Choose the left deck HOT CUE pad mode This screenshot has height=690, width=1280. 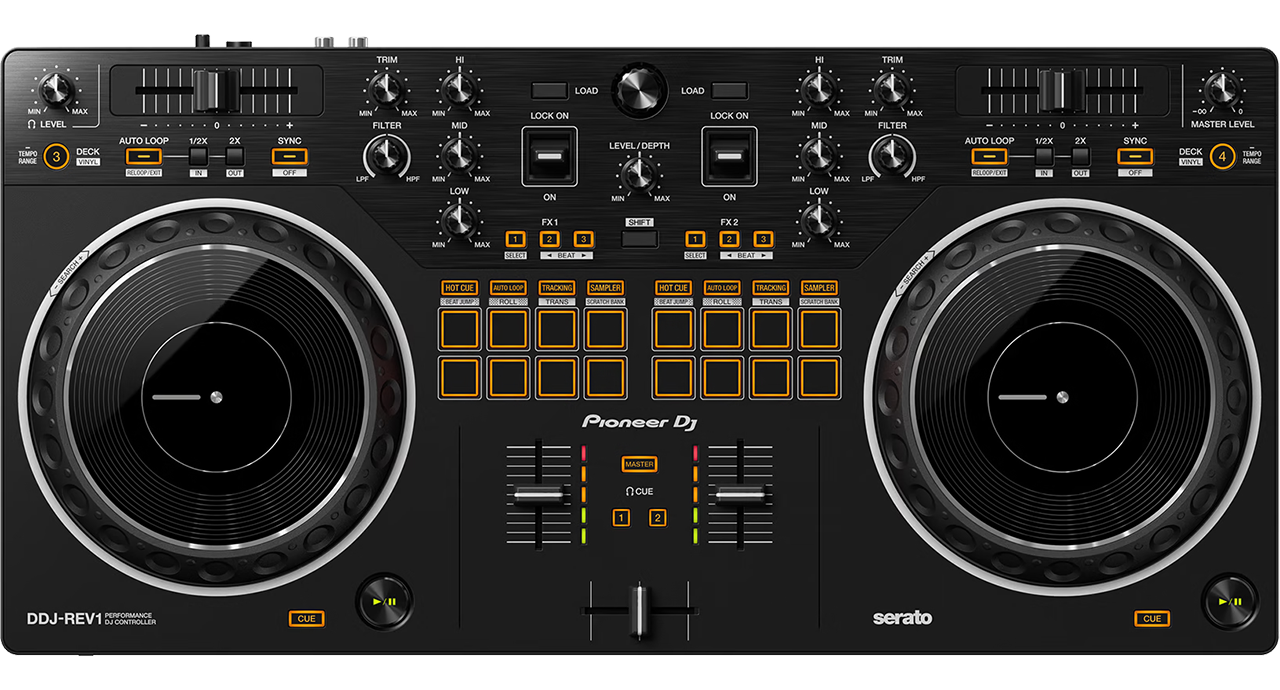(459, 288)
